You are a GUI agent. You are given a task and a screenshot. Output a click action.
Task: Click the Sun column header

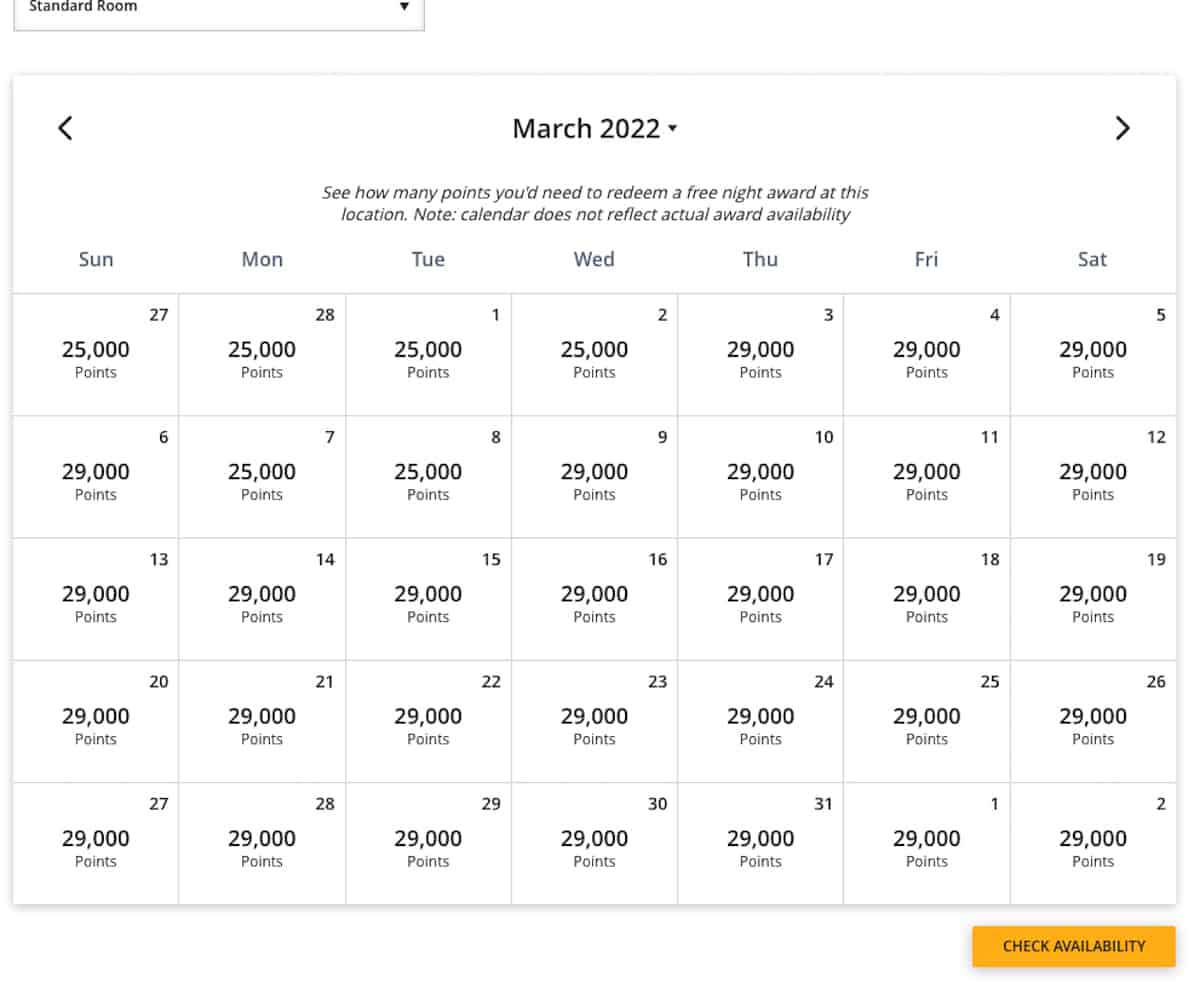[x=96, y=259]
